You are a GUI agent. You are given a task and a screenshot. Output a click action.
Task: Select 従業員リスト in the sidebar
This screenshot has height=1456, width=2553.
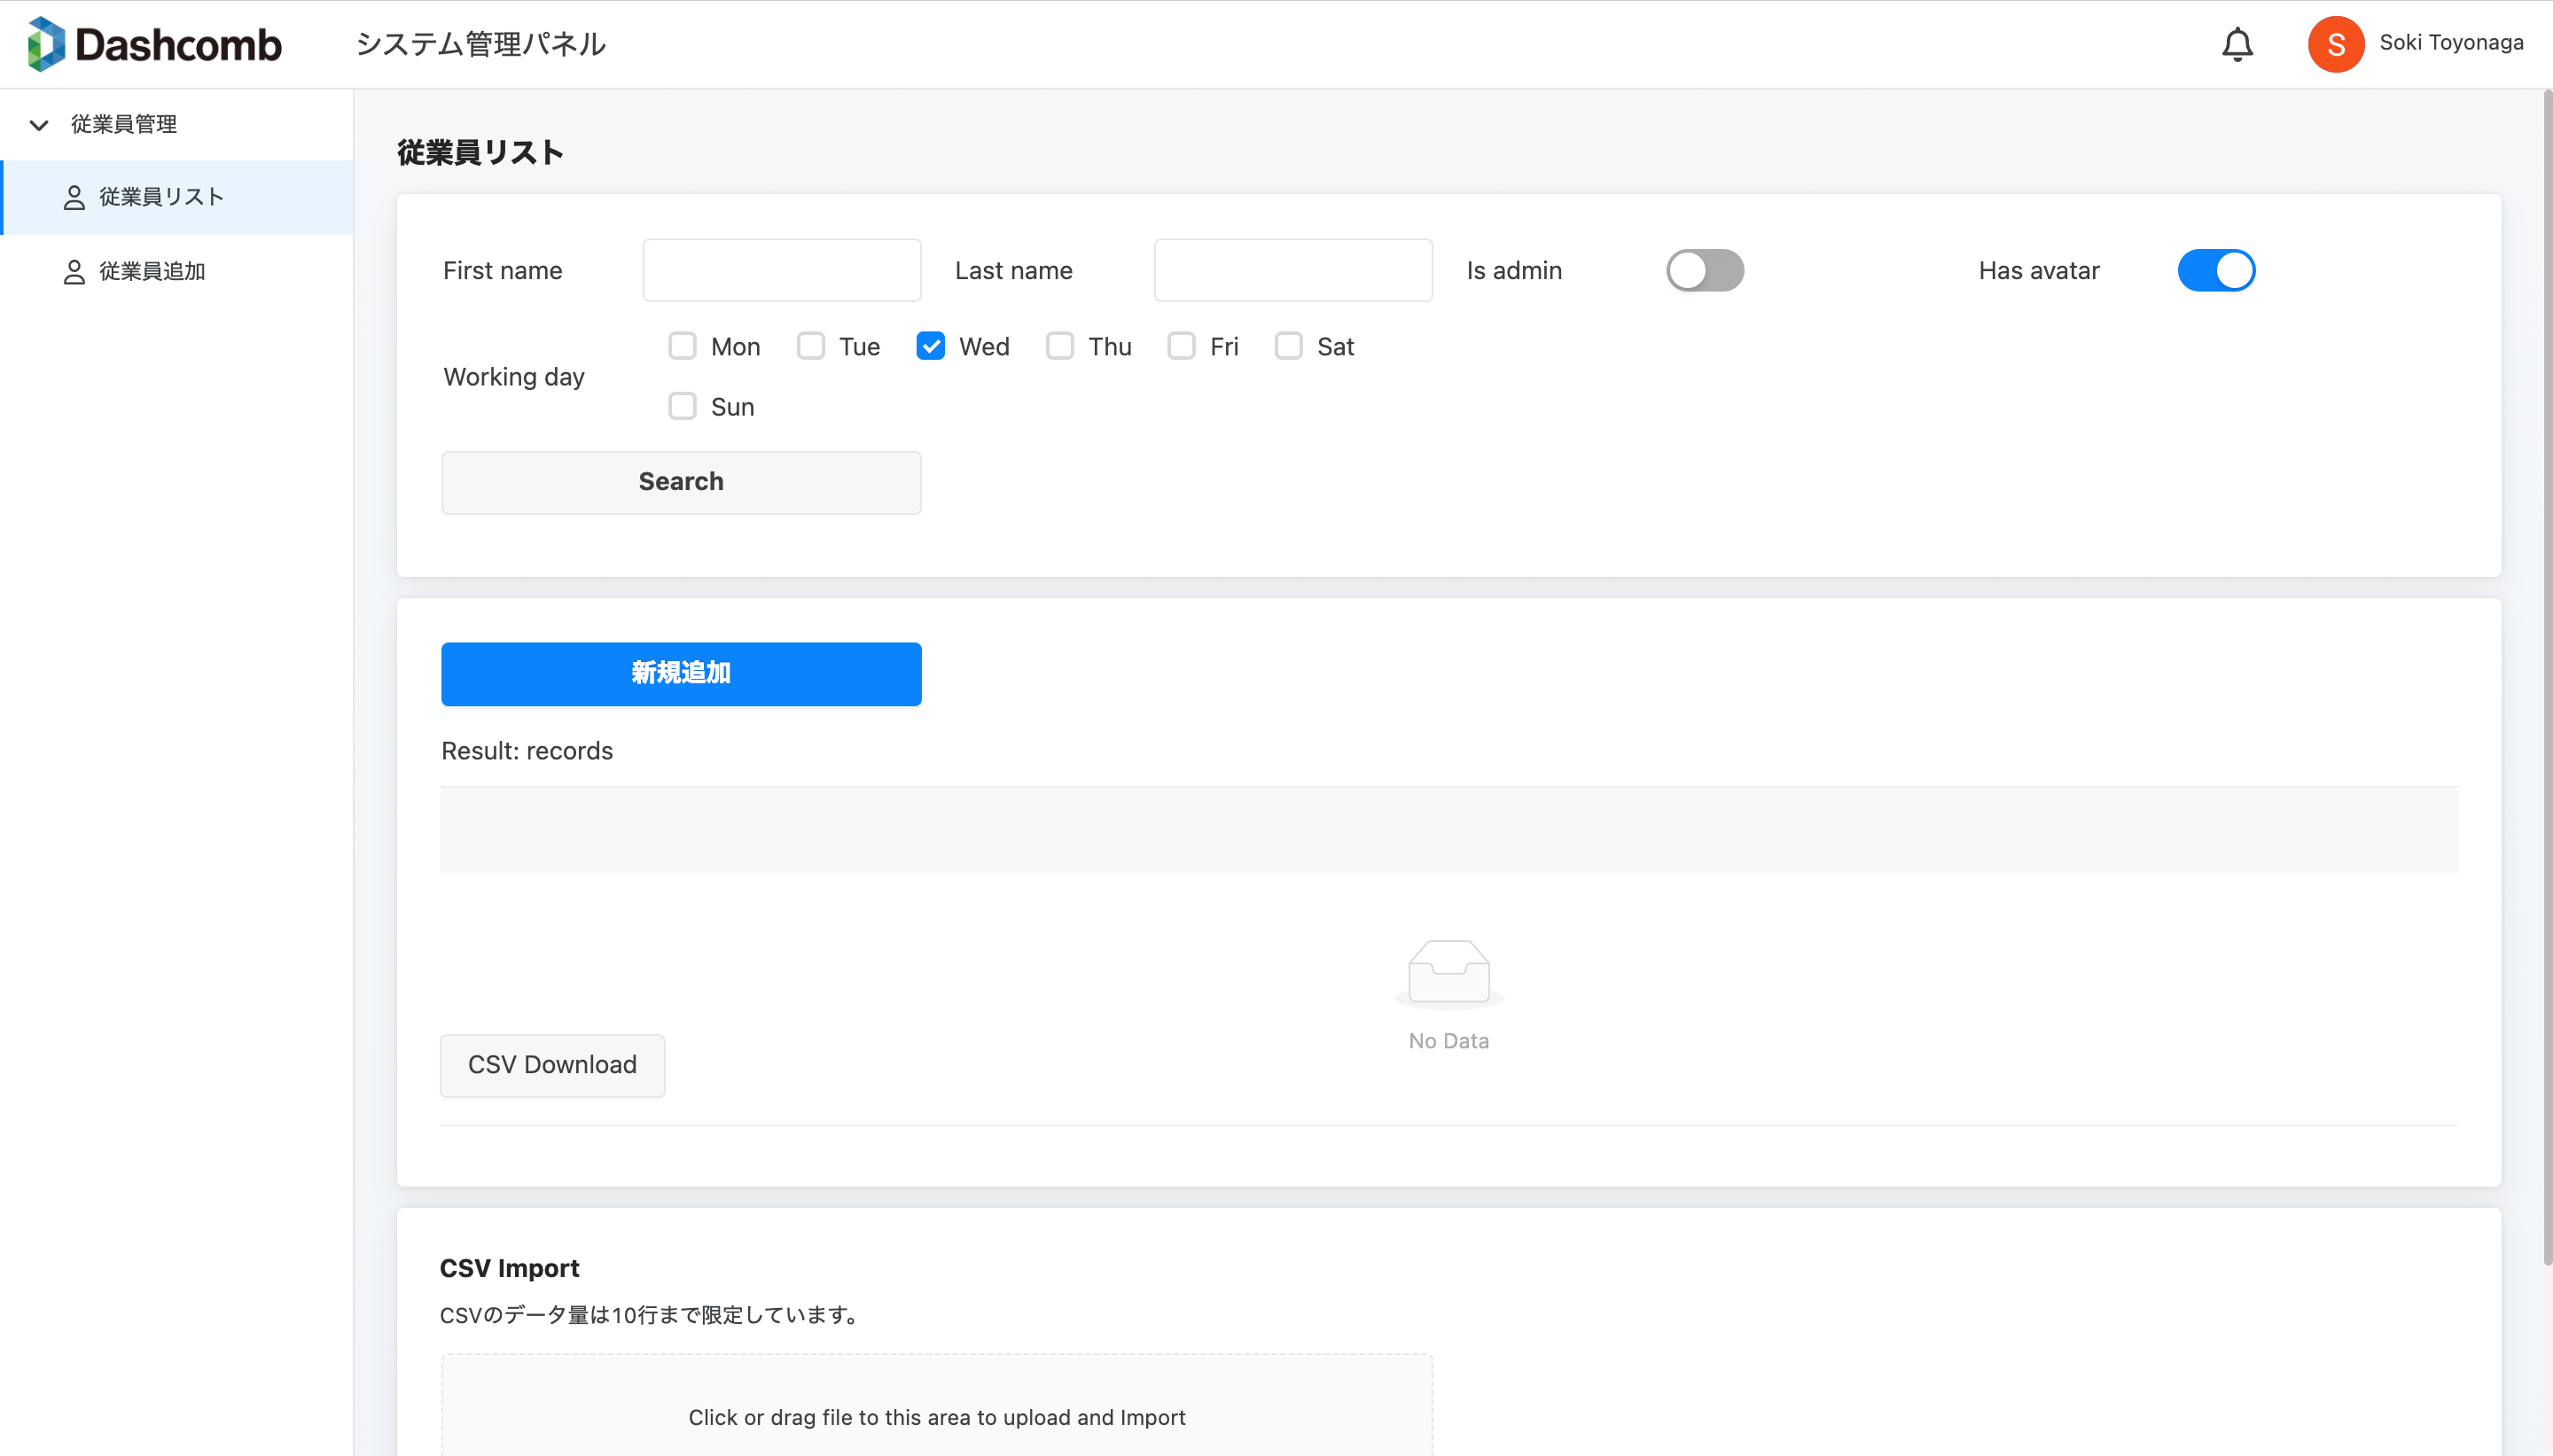tap(160, 197)
